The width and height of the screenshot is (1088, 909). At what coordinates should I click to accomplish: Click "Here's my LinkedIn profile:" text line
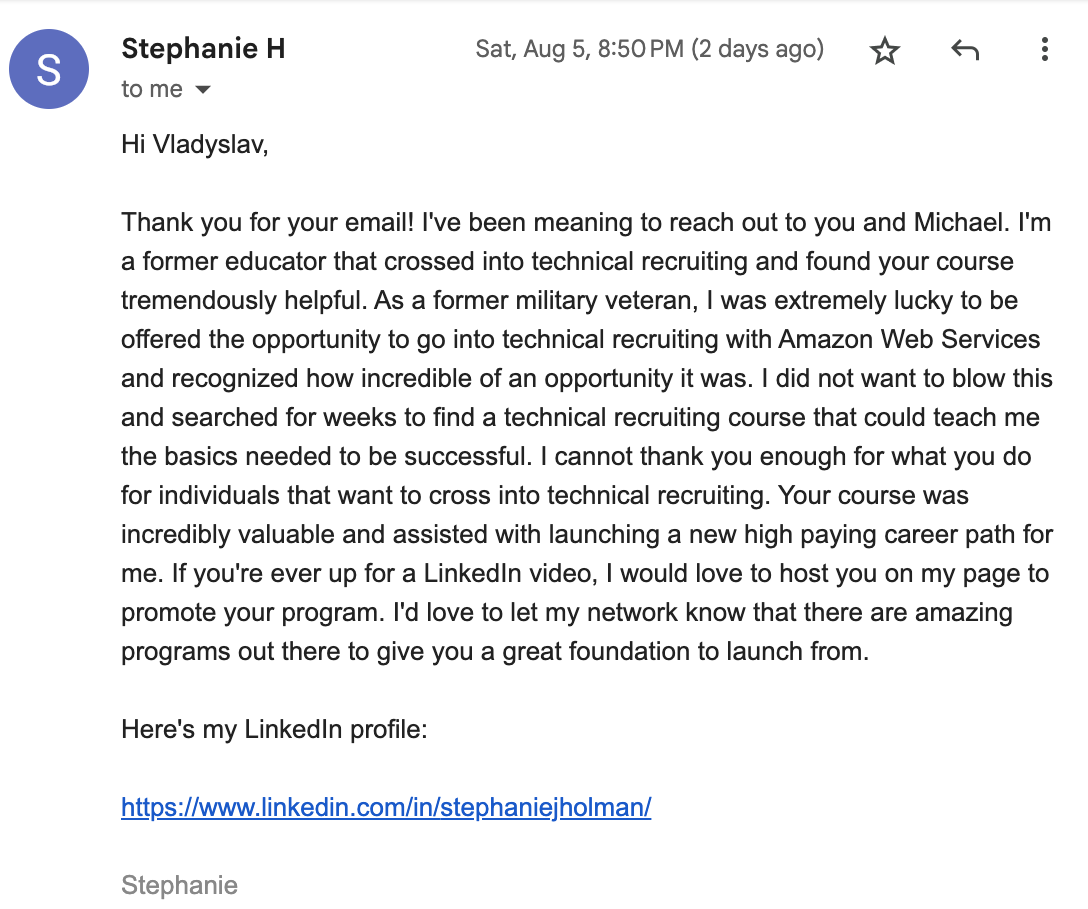tap(275, 729)
